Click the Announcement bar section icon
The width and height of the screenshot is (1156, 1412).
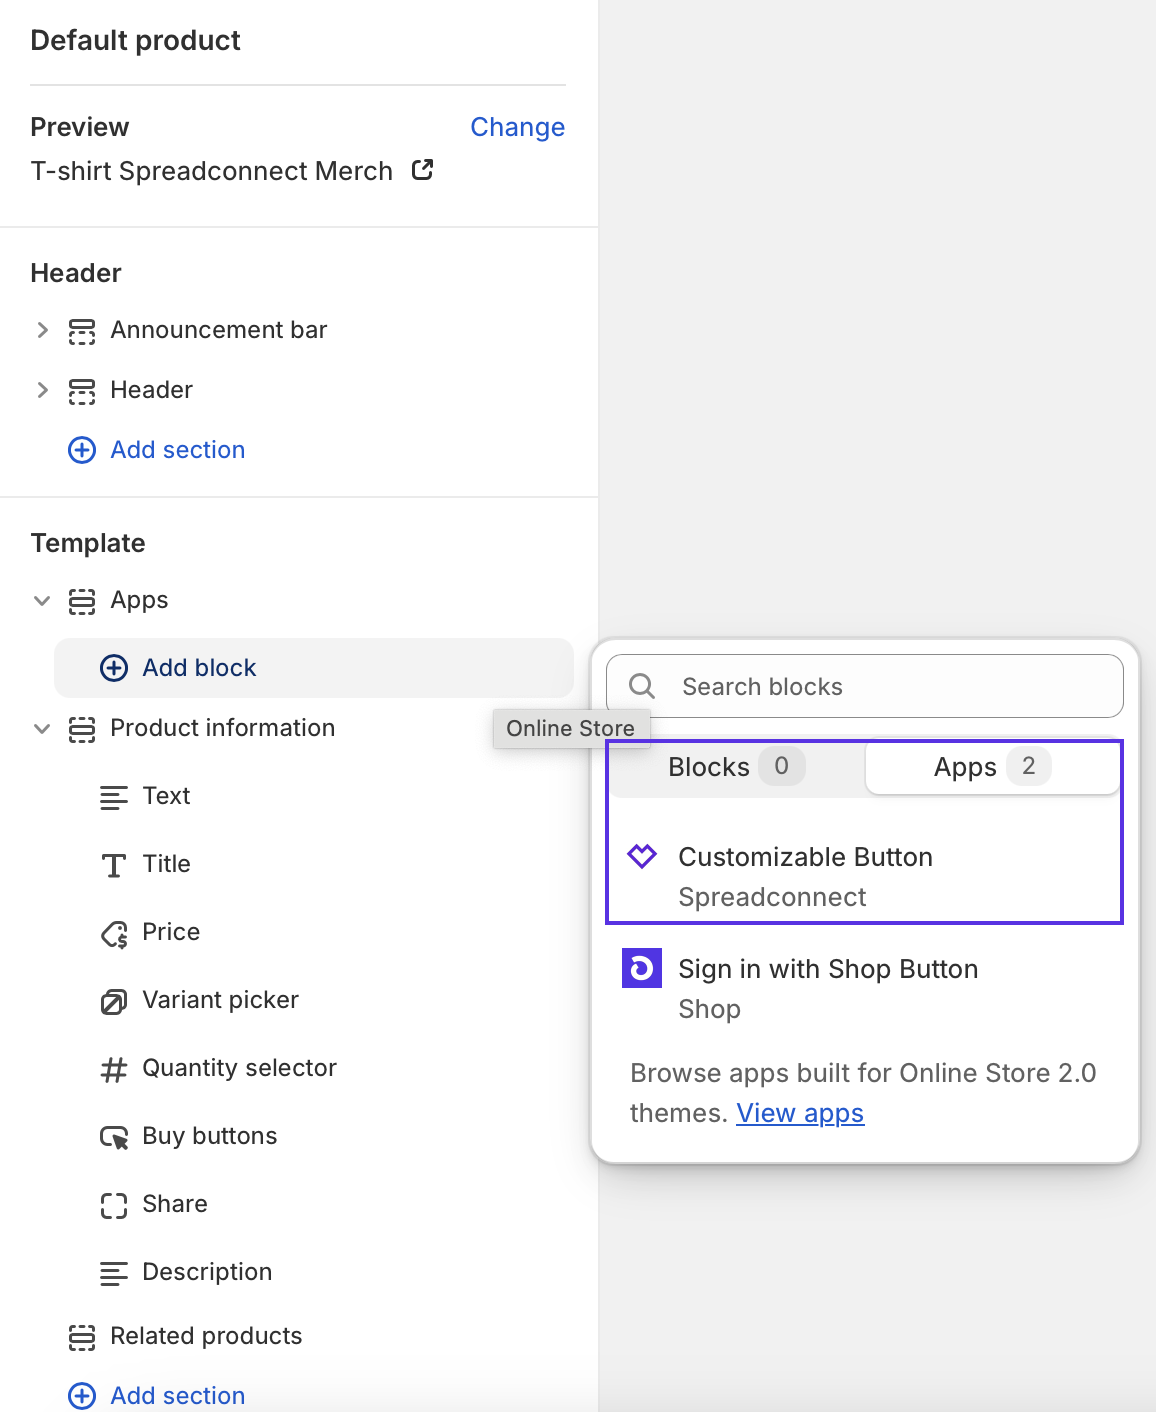click(x=82, y=331)
